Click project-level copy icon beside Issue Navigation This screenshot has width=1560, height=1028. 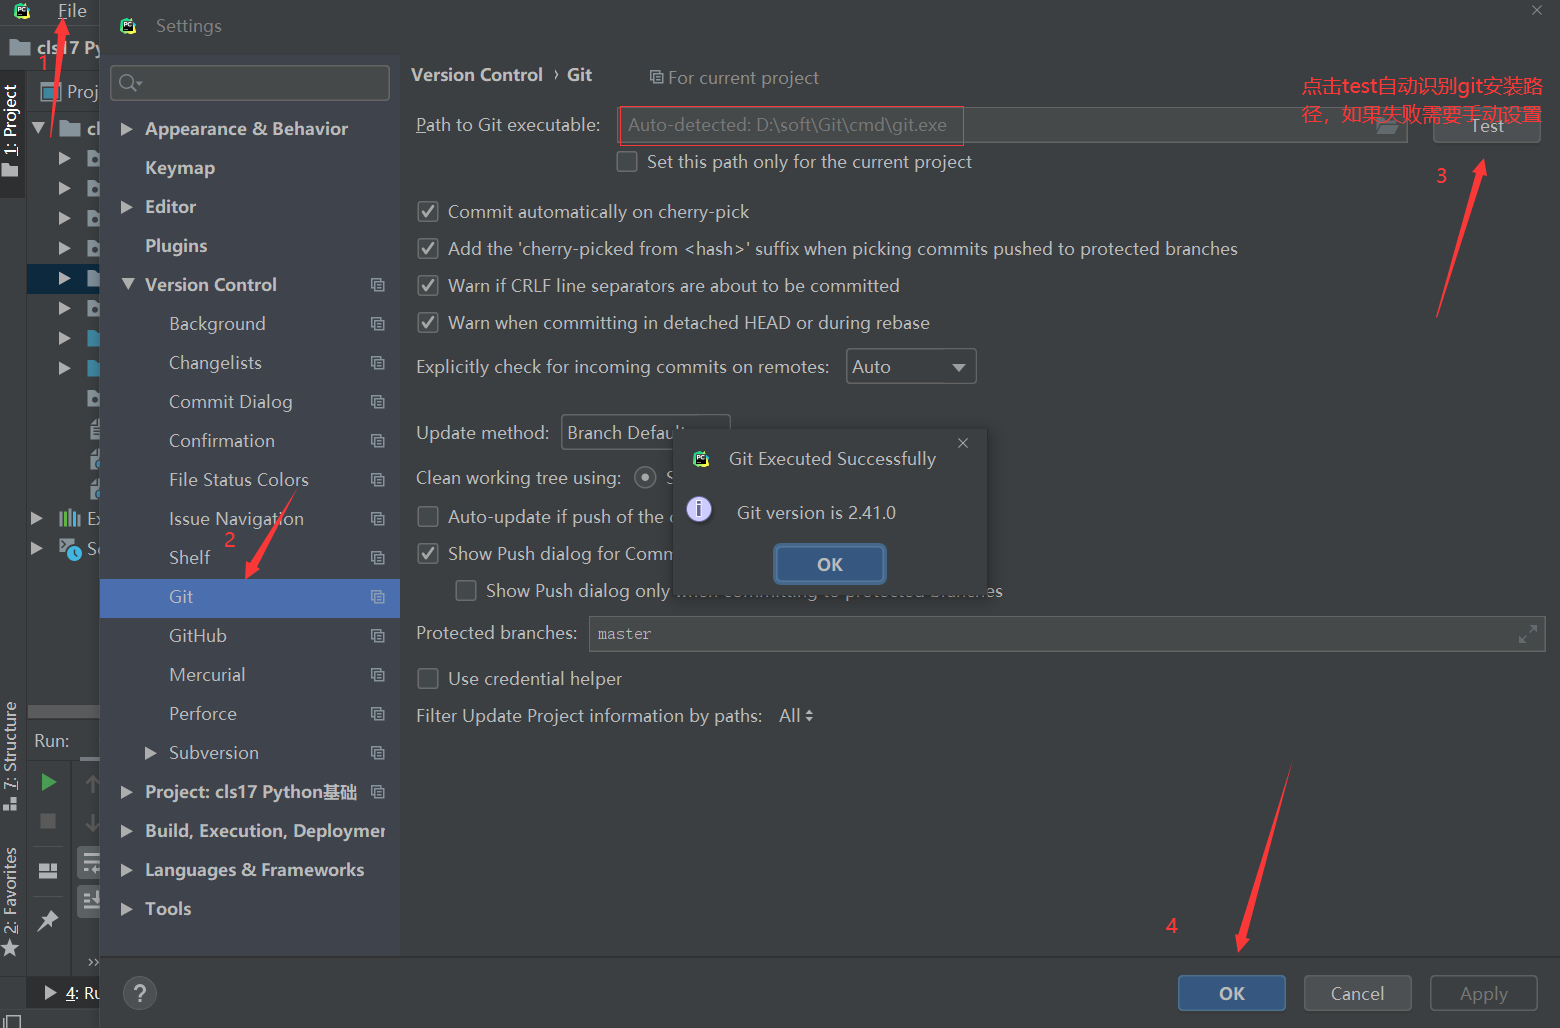pyautogui.click(x=377, y=519)
